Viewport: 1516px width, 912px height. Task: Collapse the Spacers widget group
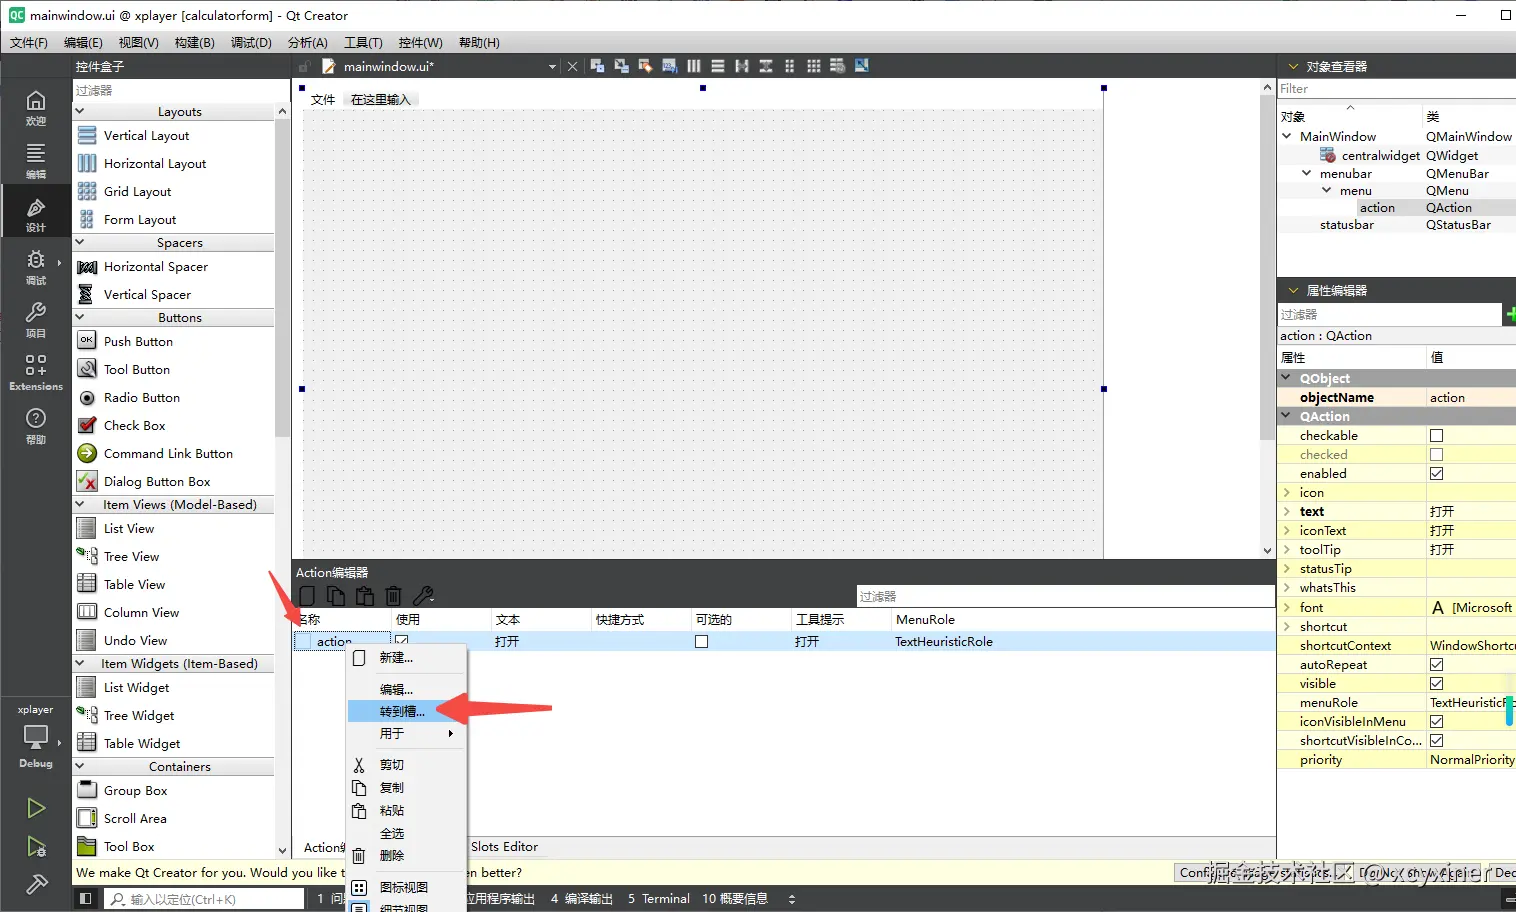pyautogui.click(x=80, y=243)
